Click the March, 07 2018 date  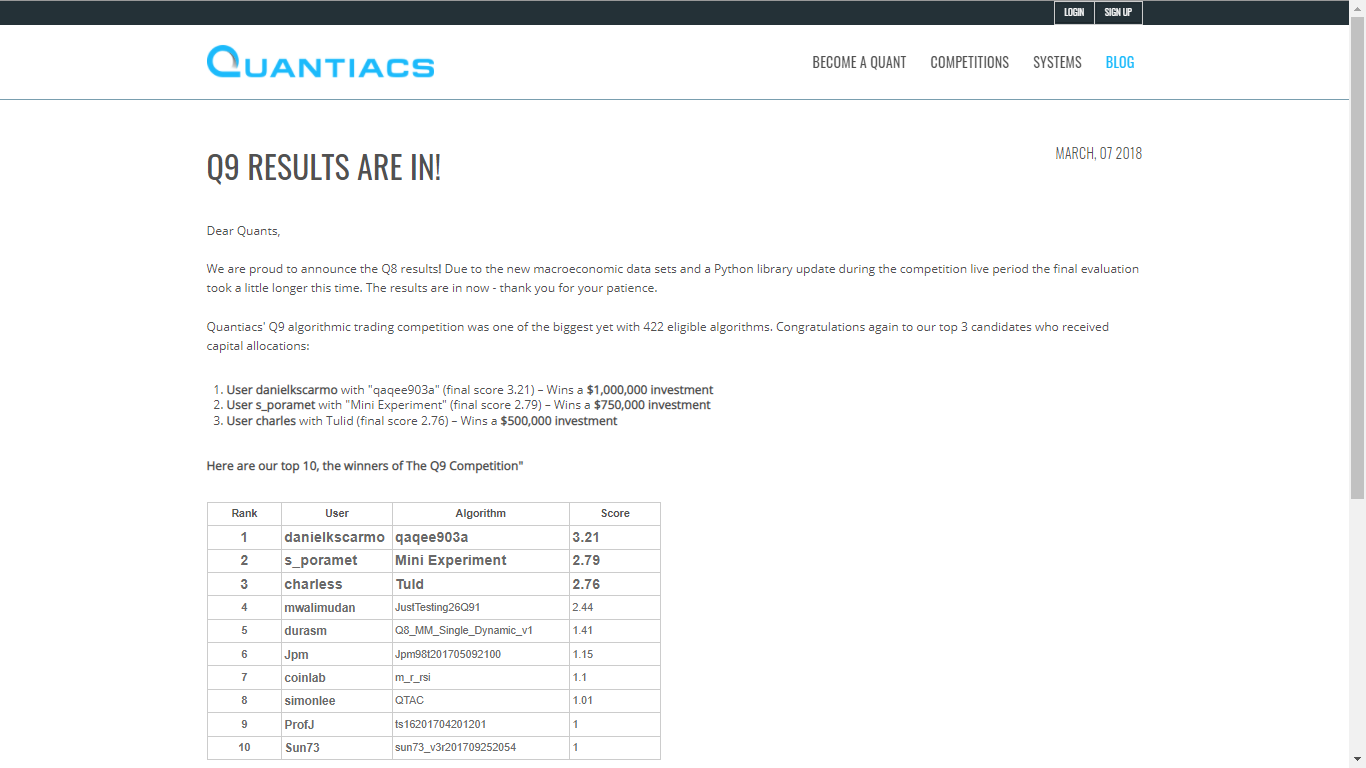[x=1098, y=154]
